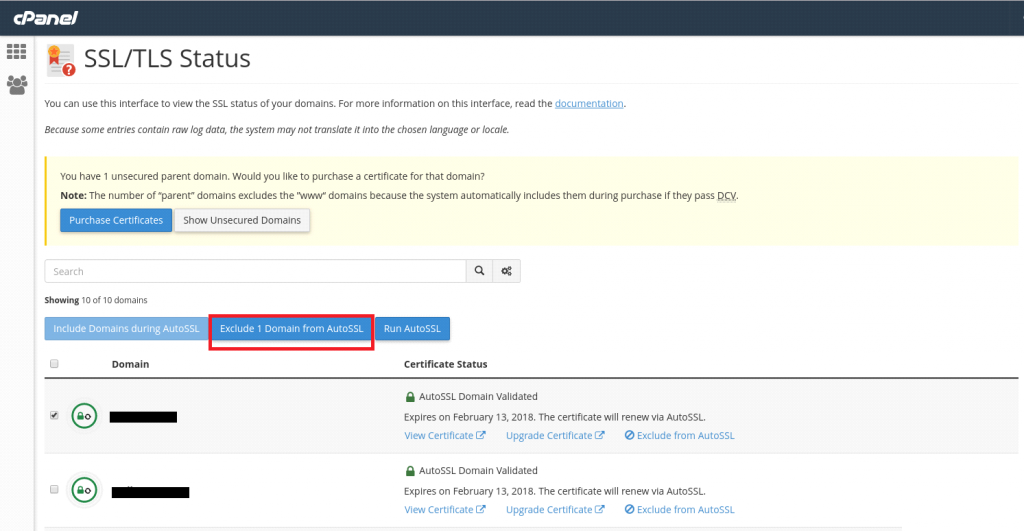Click first domain's green lock status icon
Screen dimensions: 1024x531
[x=84, y=416]
